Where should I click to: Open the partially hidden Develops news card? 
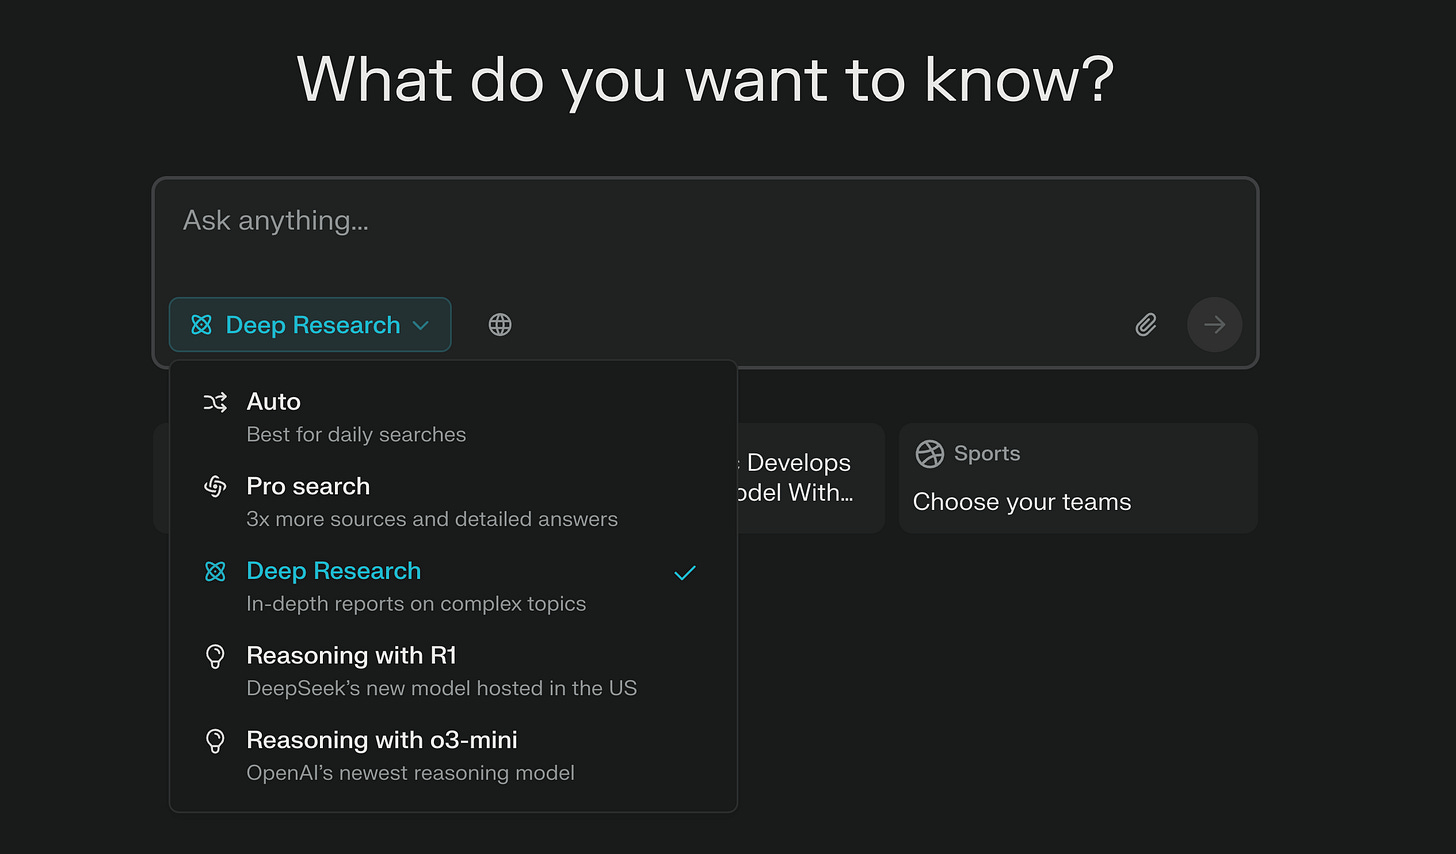pos(811,478)
